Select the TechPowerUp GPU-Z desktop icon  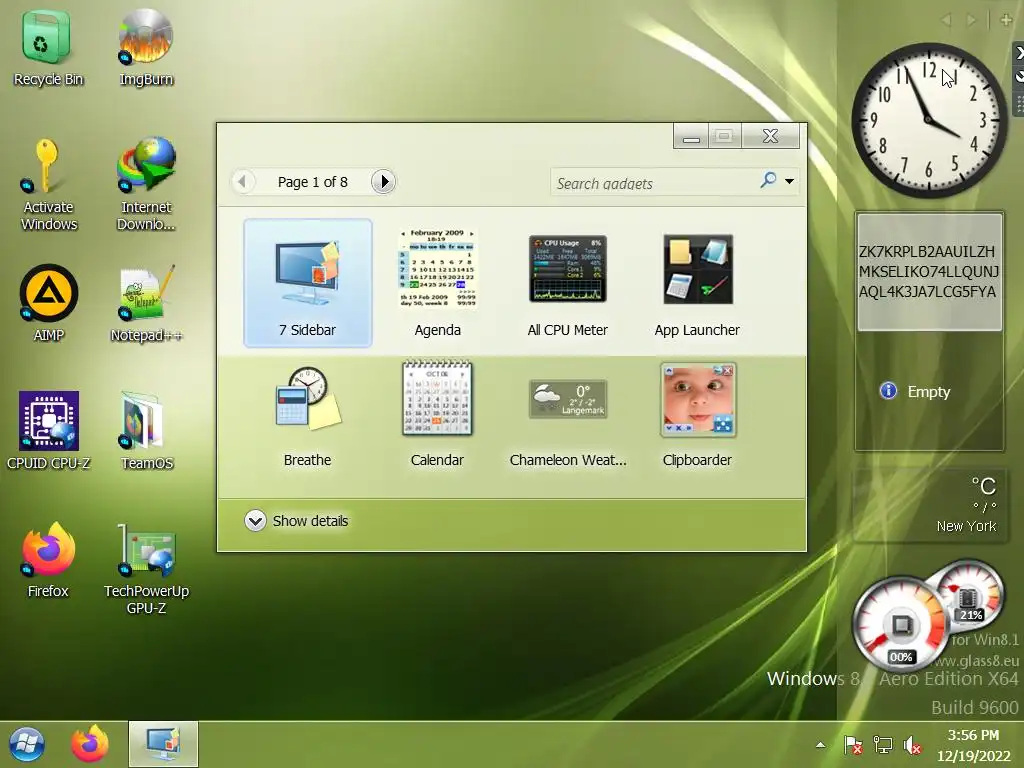[146, 569]
